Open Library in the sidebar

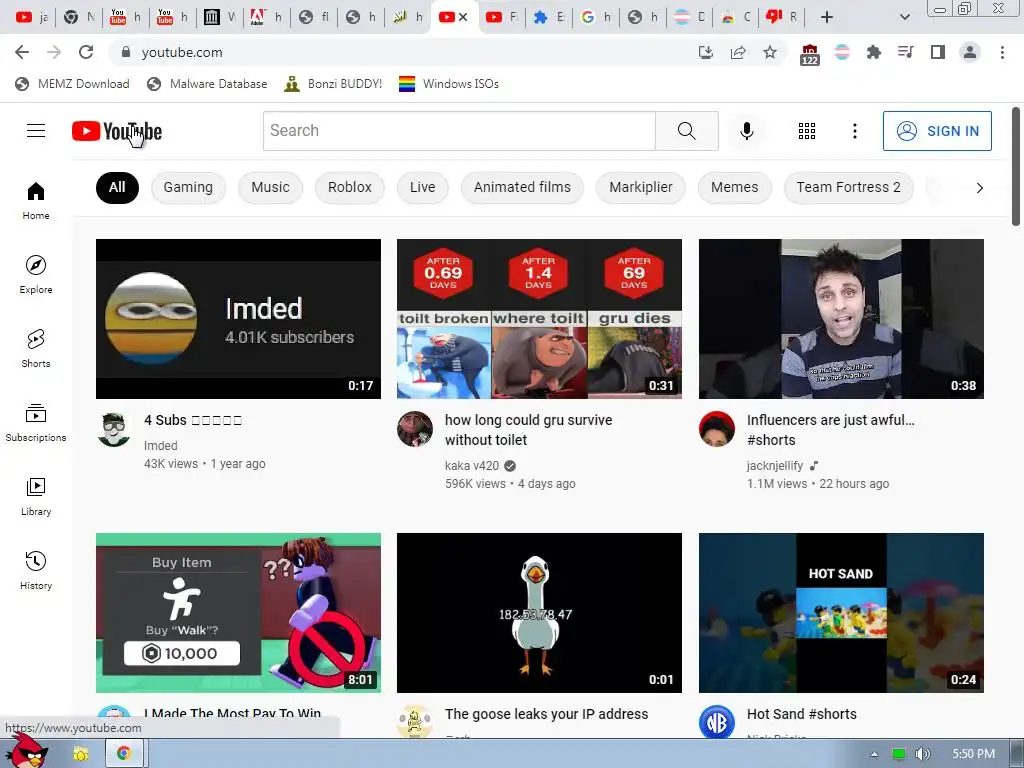[36, 496]
